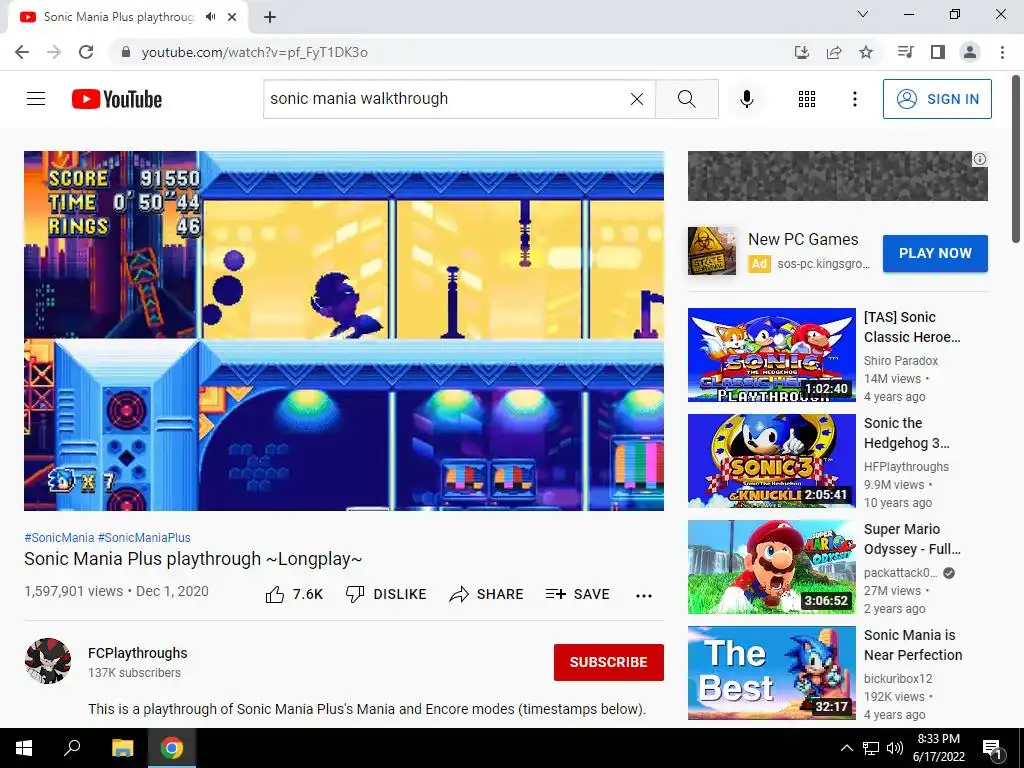View site info lock icon

point(126,52)
